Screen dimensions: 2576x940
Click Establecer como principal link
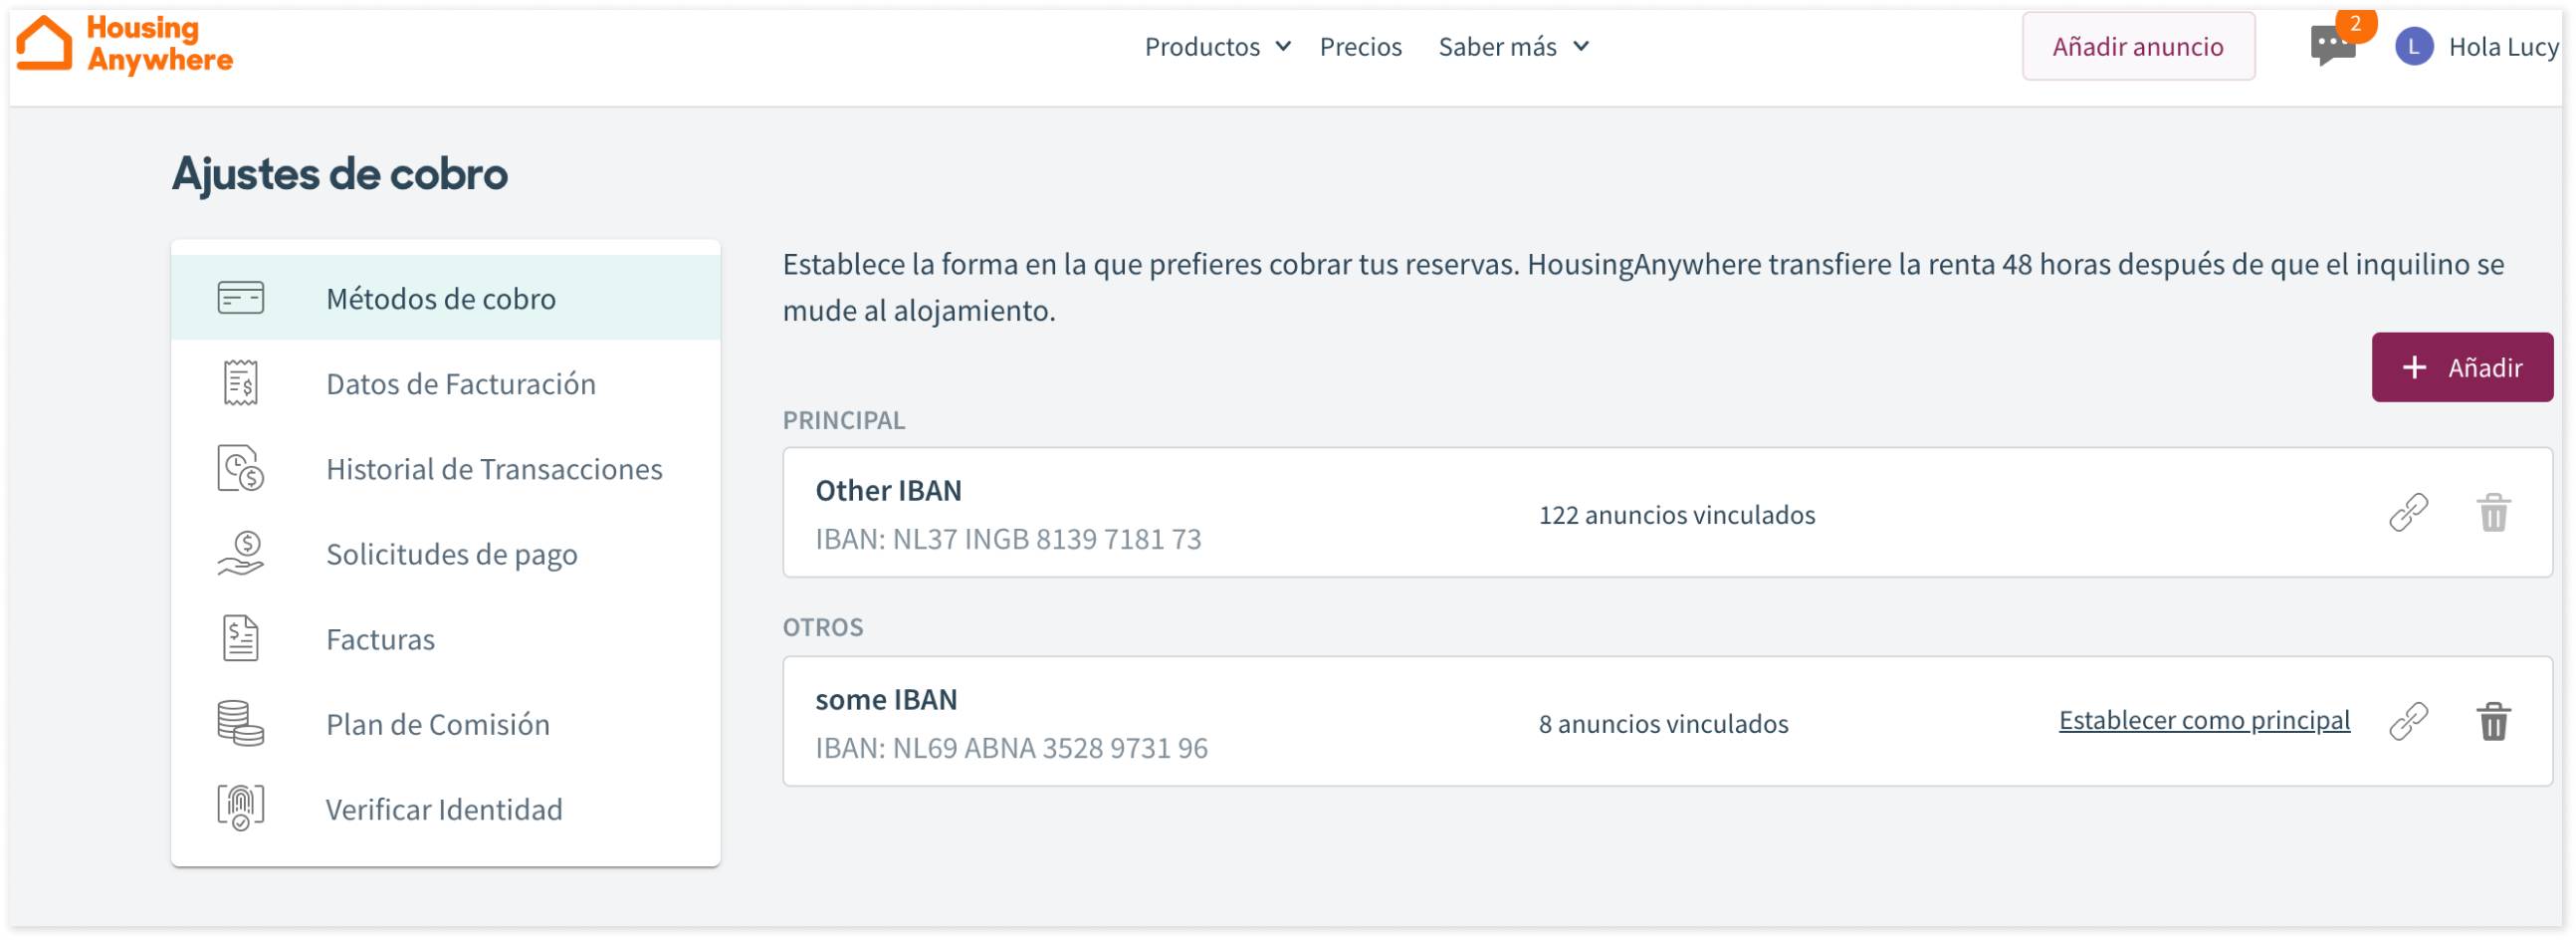click(2204, 720)
